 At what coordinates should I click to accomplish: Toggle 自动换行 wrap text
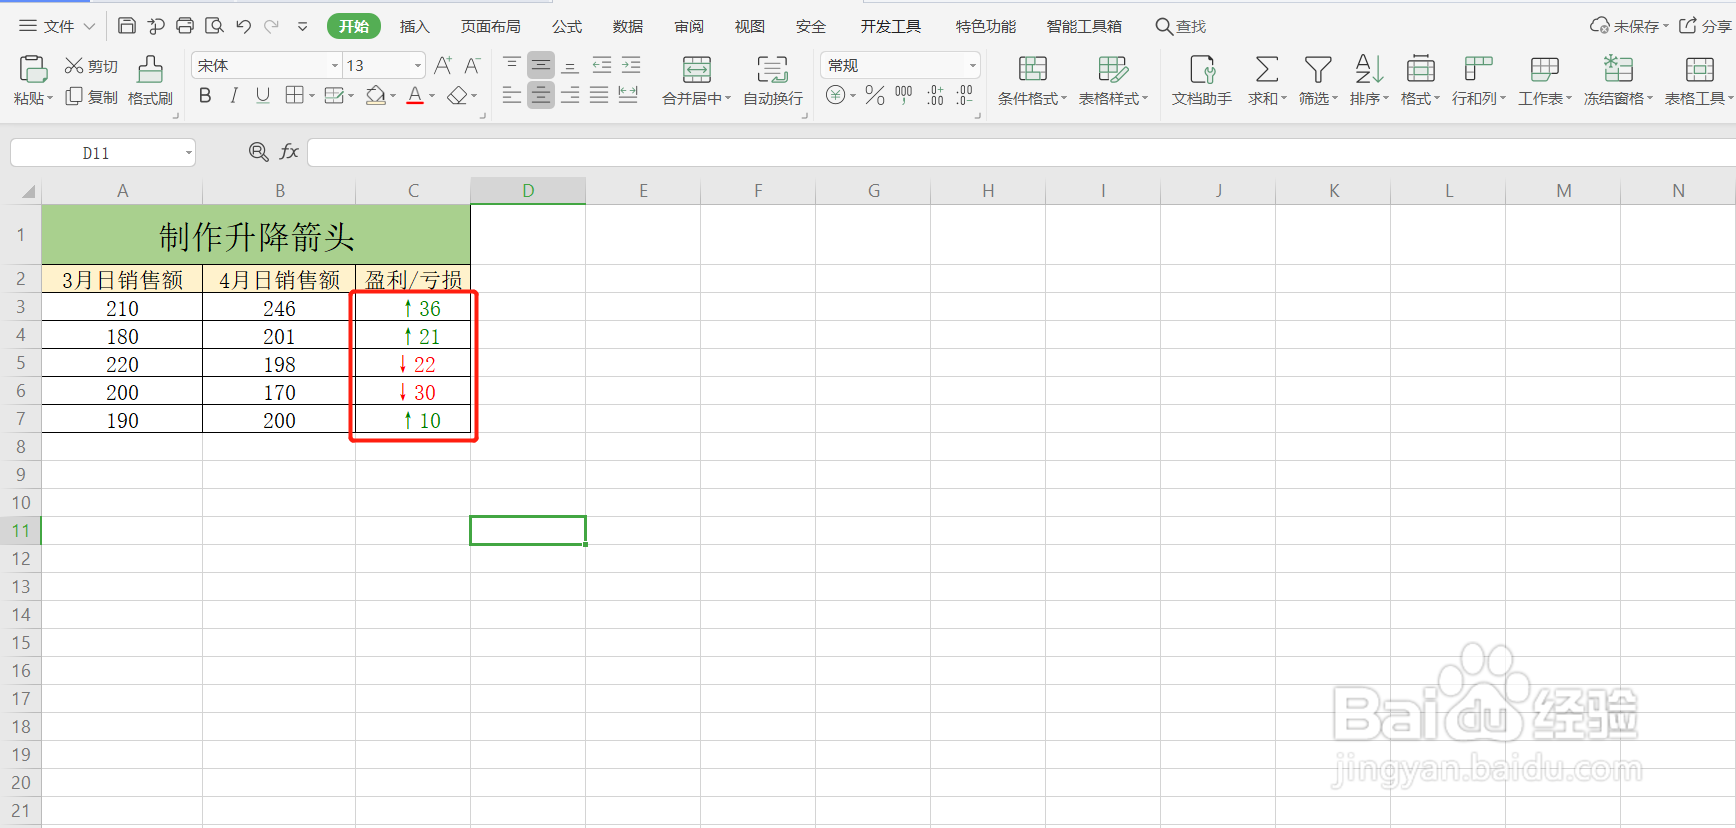coord(772,80)
